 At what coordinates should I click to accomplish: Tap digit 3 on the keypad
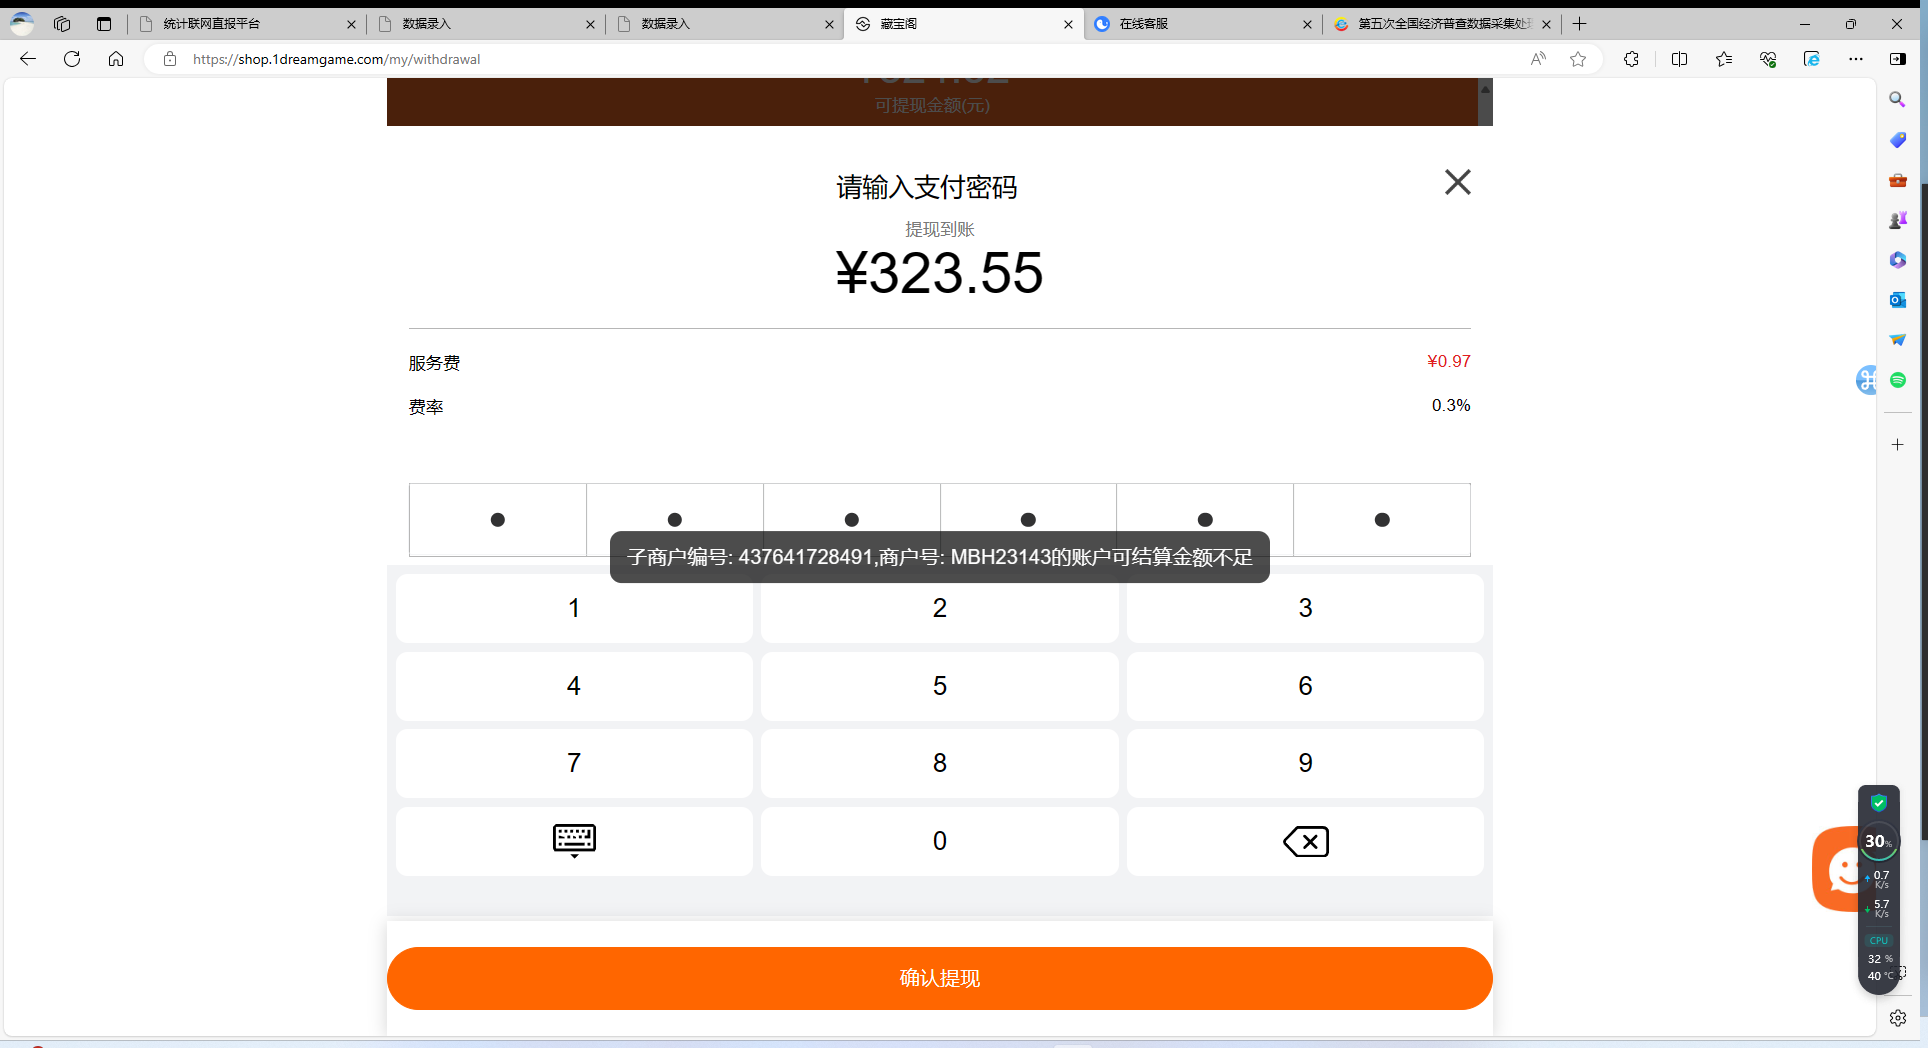click(1305, 608)
